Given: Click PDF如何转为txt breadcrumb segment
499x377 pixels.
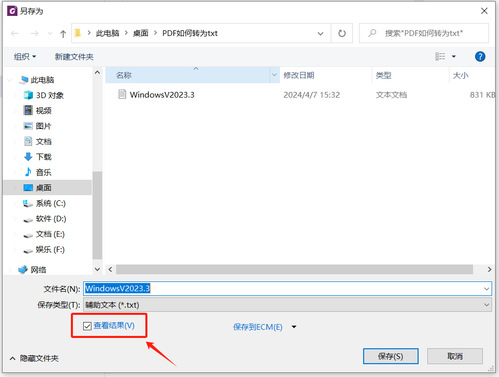Looking at the screenshot, I should pyautogui.click(x=190, y=33).
